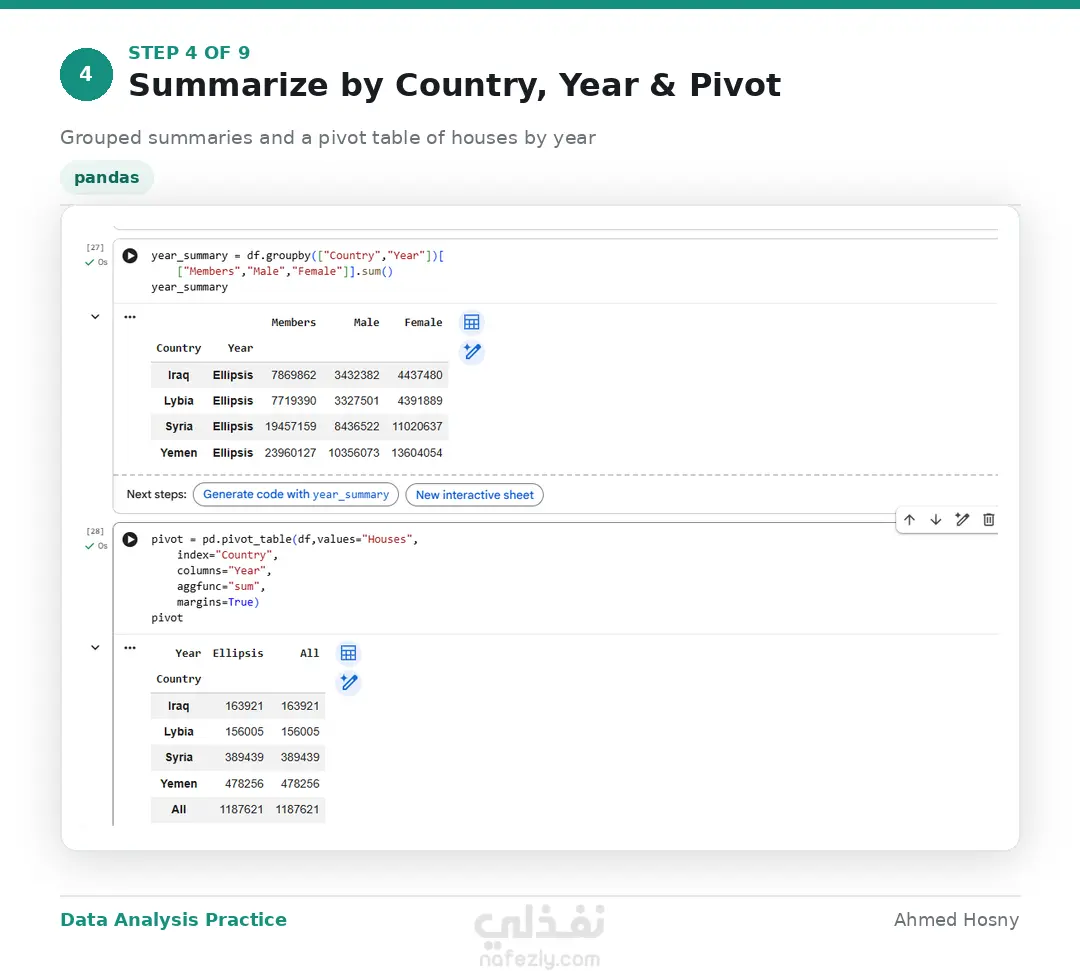Run the year_summary groupby cell
This screenshot has width=1080, height=971.
pyautogui.click(x=129, y=255)
